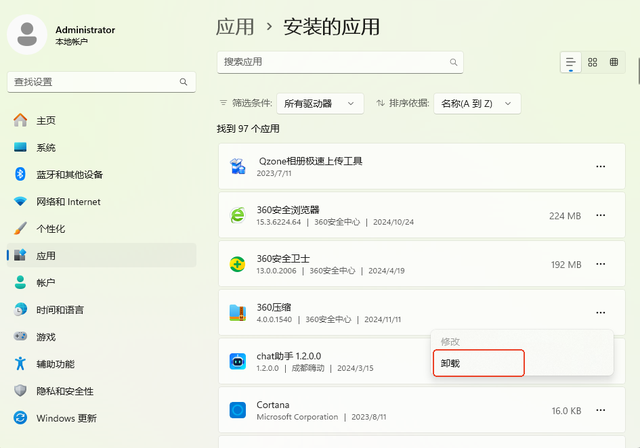Click the 360压缩 app icon
The width and height of the screenshot is (640, 448).
coord(238,313)
